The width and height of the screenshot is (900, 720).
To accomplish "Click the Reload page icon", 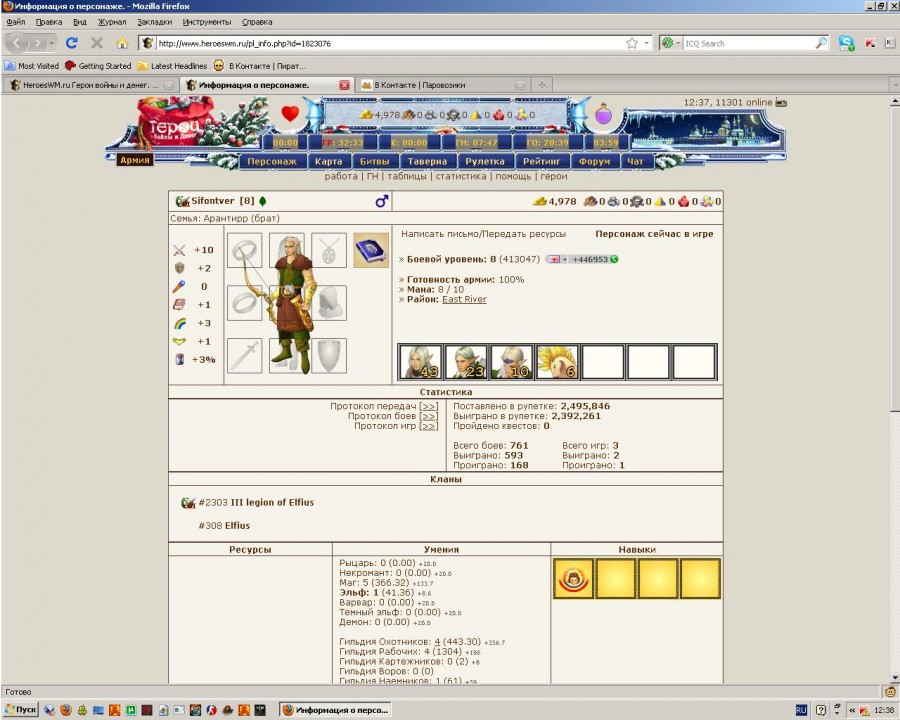I will 72,43.
